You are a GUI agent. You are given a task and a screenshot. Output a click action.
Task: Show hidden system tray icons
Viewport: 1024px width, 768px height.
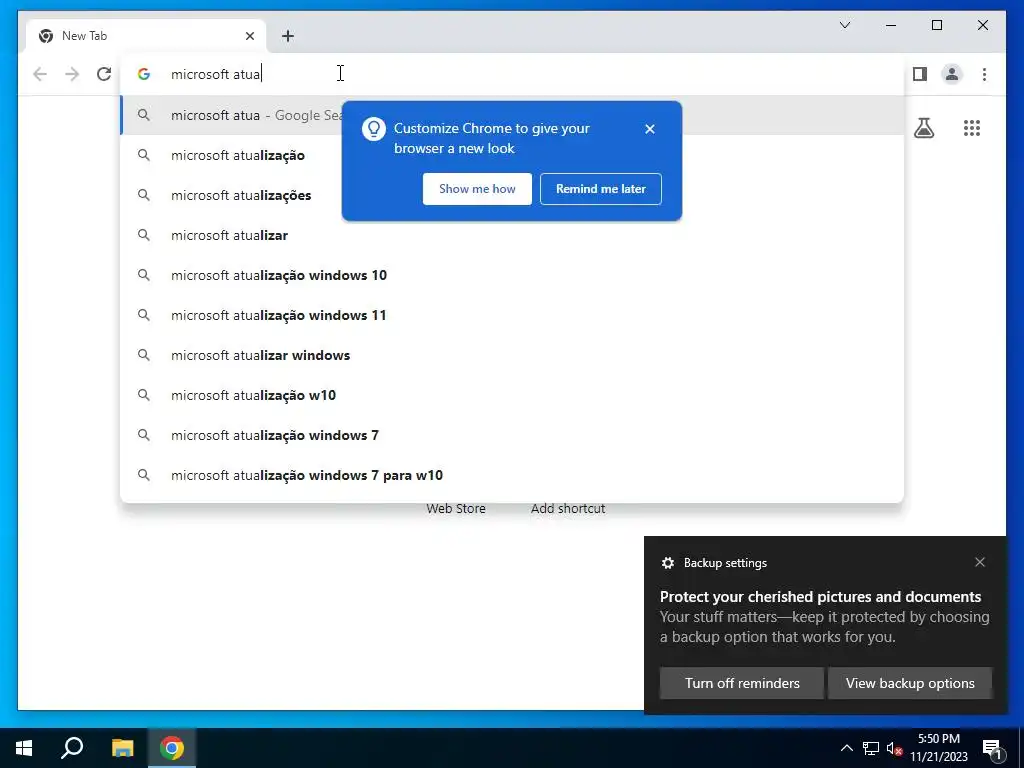pyautogui.click(x=846, y=748)
